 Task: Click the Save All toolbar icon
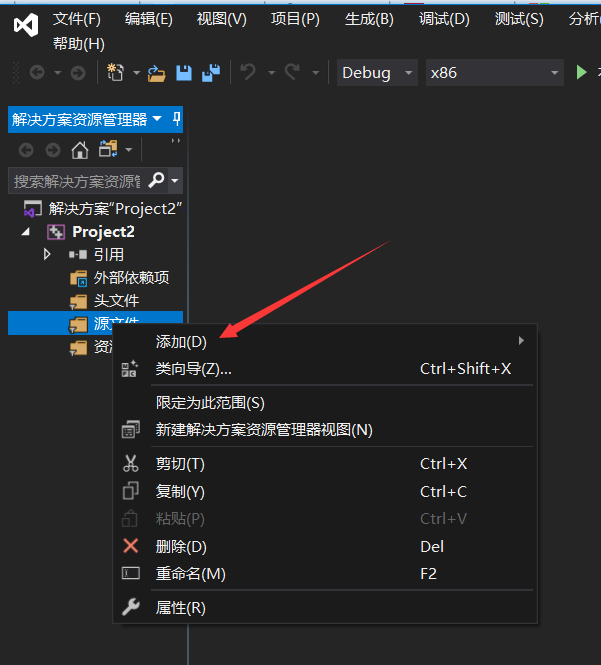(211, 73)
